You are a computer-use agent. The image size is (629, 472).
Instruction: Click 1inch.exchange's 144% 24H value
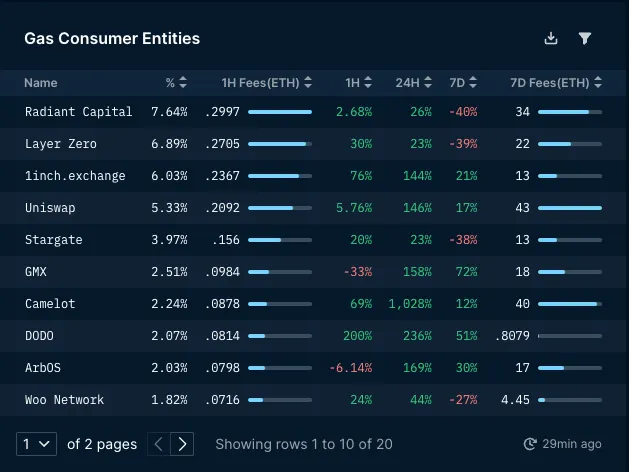click(417, 176)
